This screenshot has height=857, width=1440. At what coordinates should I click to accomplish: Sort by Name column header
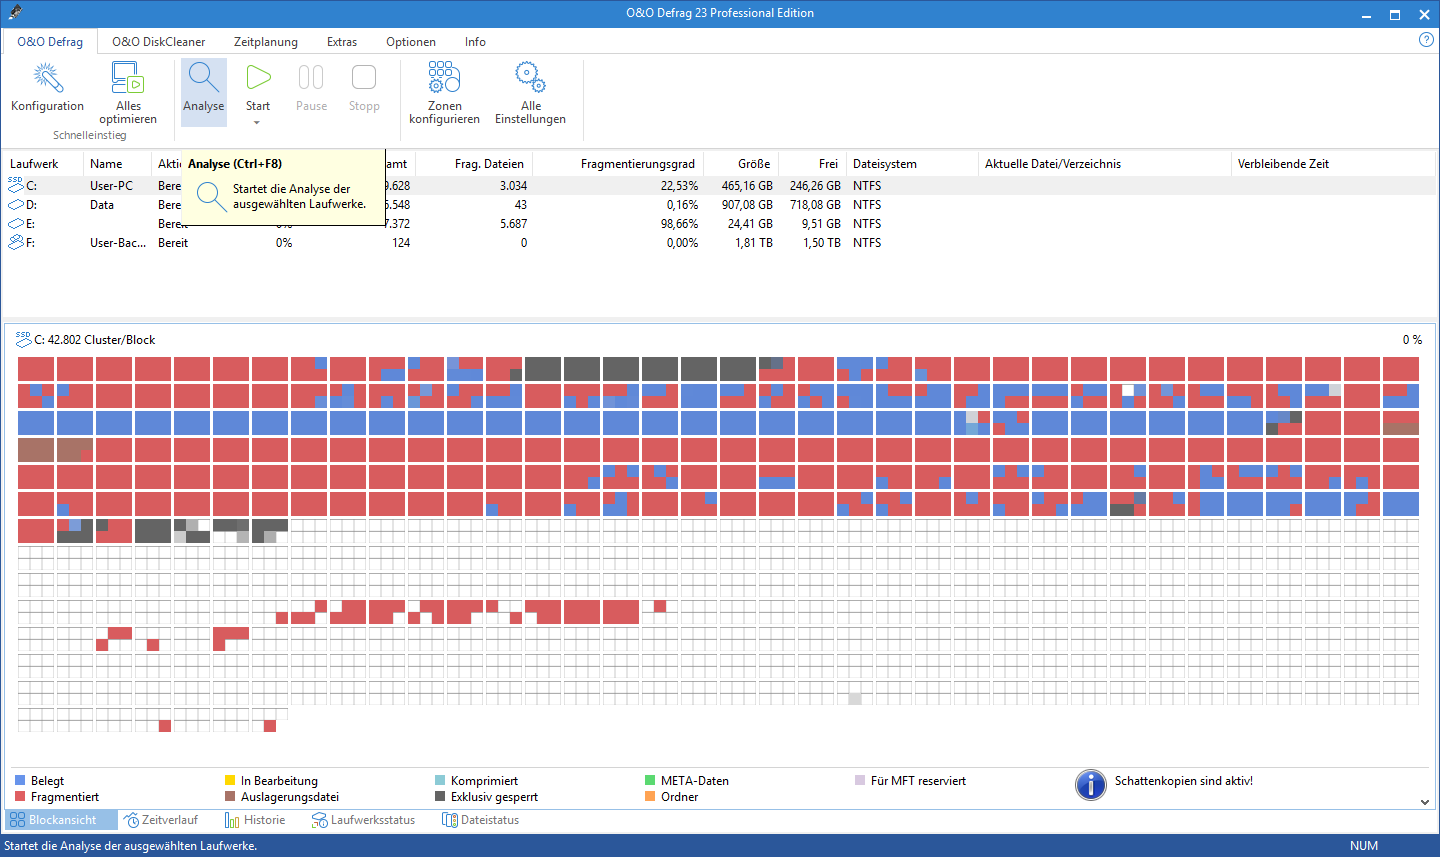117,164
